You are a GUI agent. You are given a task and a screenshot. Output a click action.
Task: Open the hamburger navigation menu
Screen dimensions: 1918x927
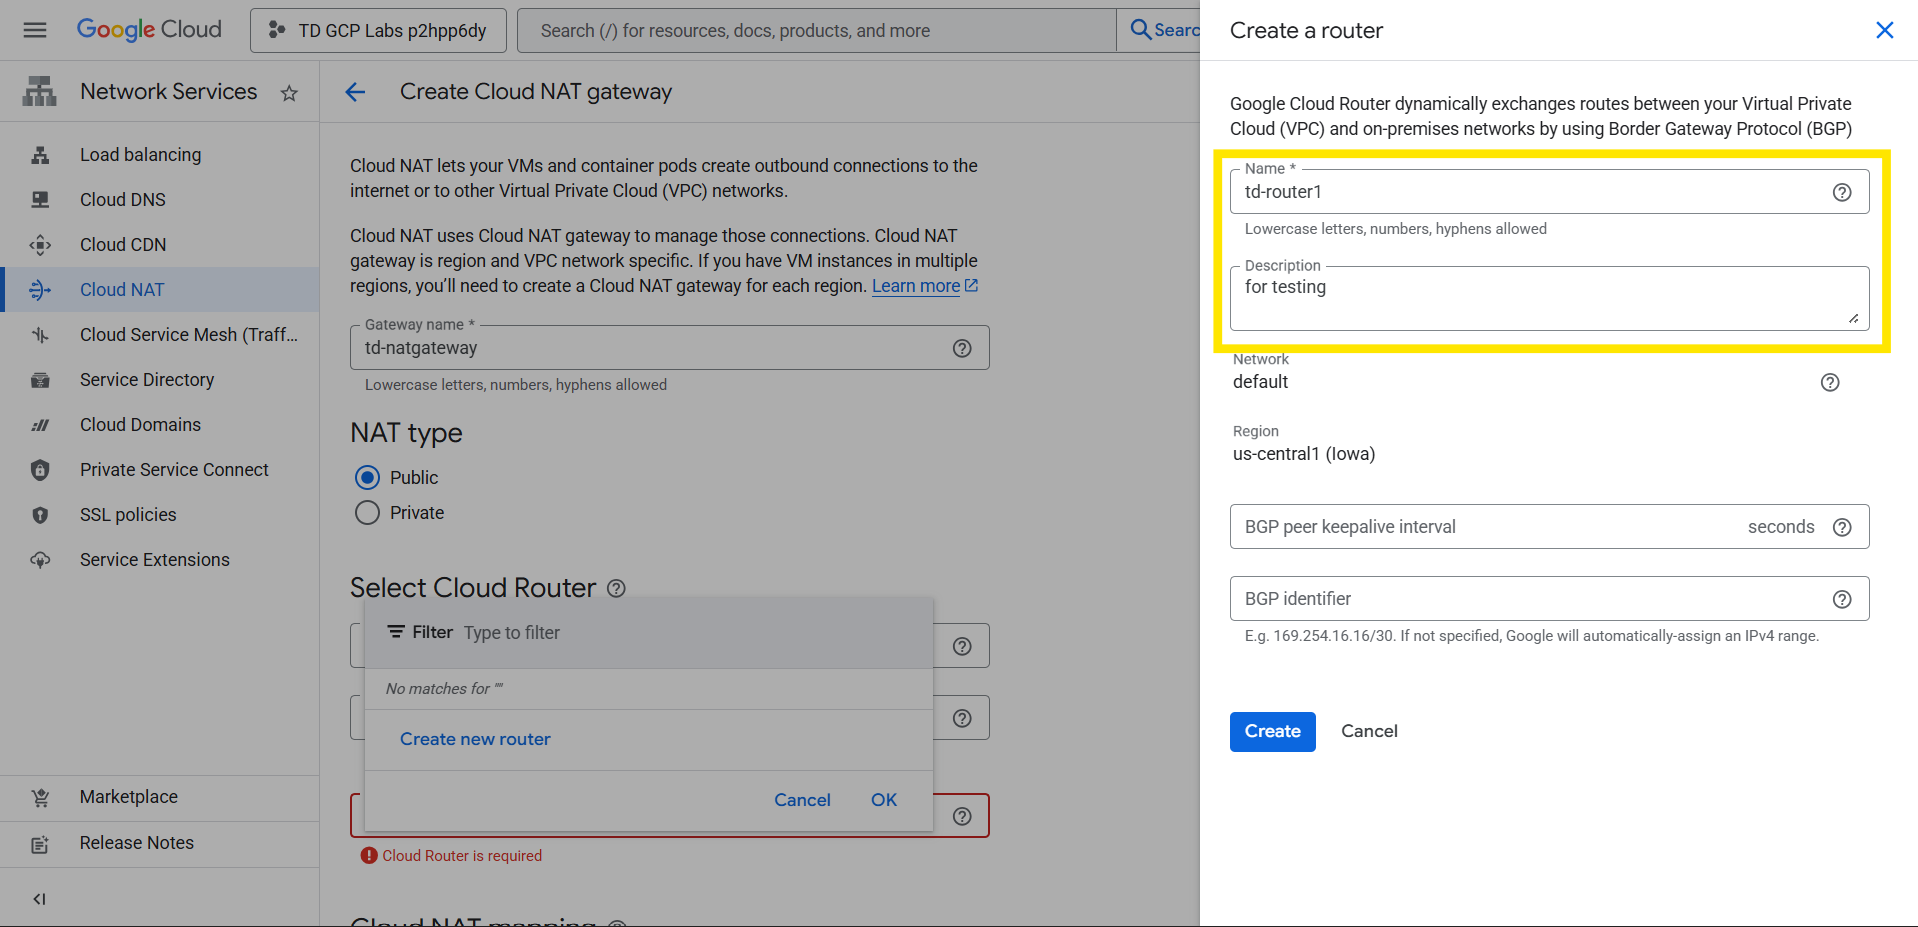(x=35, y=30)
